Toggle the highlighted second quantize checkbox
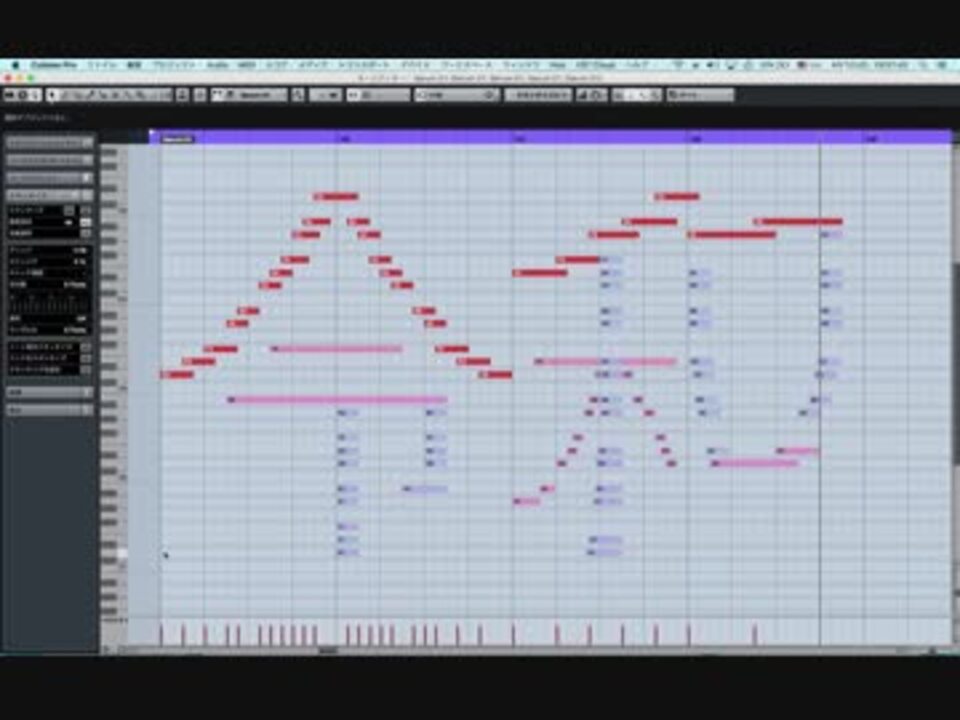Screen dimensions: 960x720 [86, 222]
